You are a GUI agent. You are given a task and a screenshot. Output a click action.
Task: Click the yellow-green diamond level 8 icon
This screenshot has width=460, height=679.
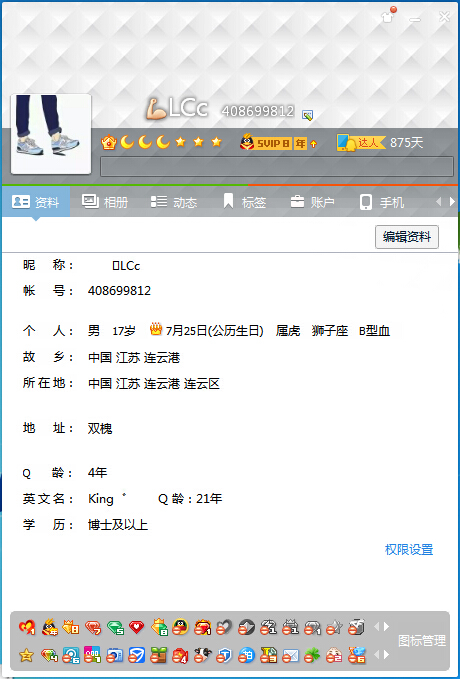click(x=159, y=627)
